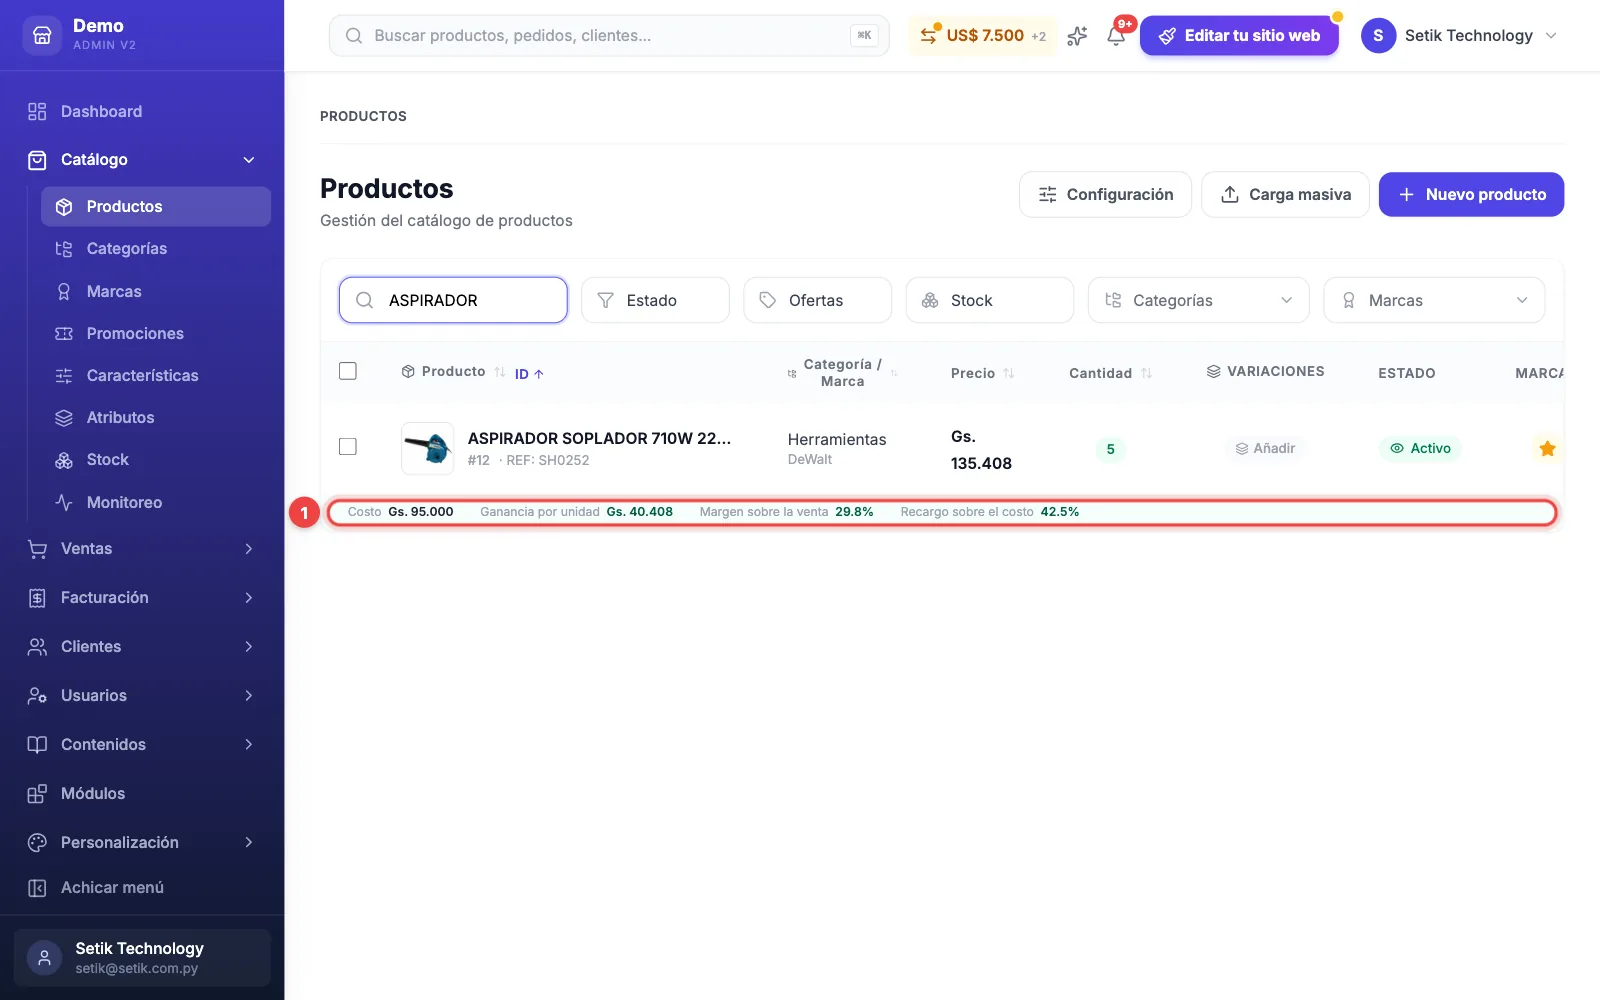The image size is (1600, 1000).
Task: Open Categorías in the sidebar
Action: (x=156, y=249)
